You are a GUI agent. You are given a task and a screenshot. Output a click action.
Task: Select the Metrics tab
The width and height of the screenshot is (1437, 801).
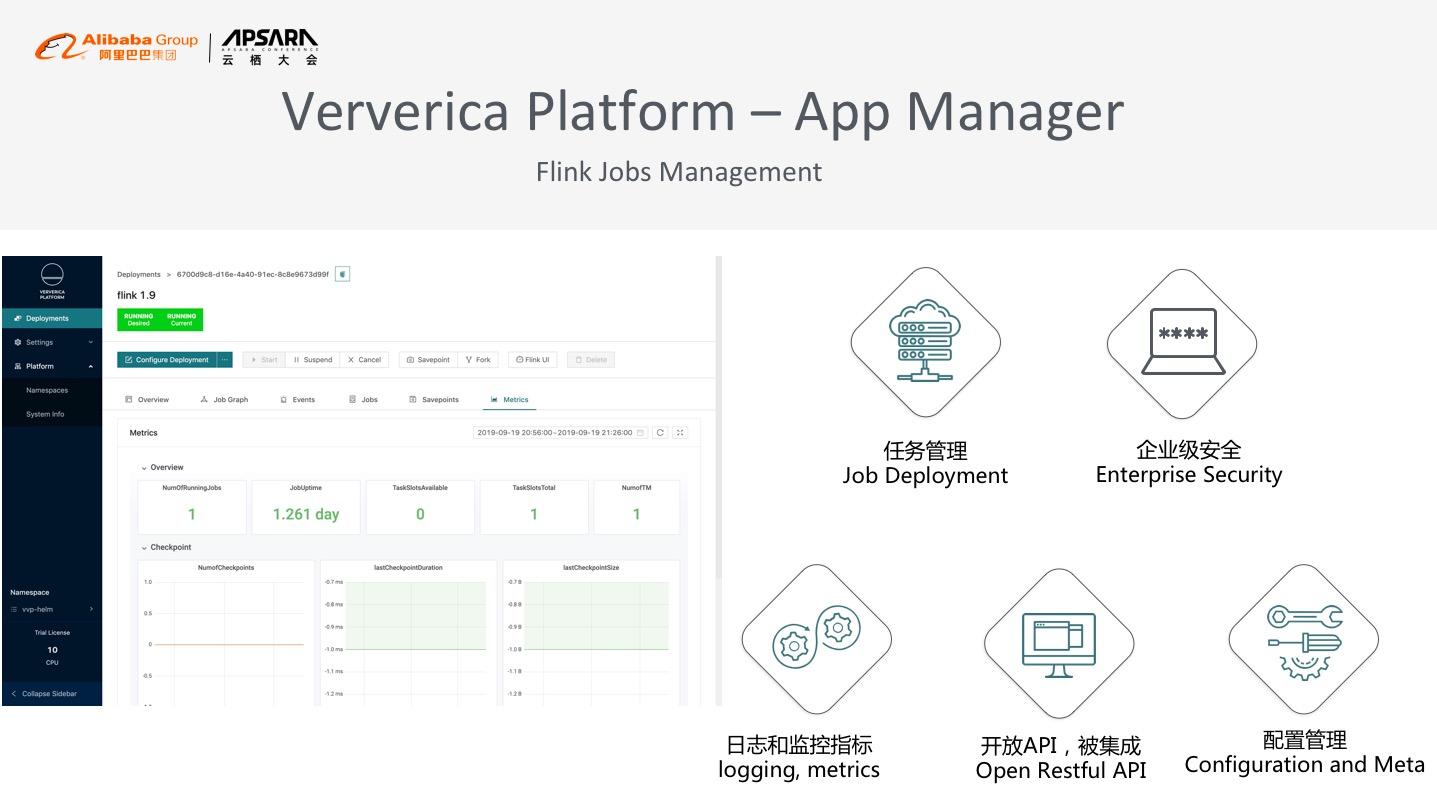click(x=509, y=400)
